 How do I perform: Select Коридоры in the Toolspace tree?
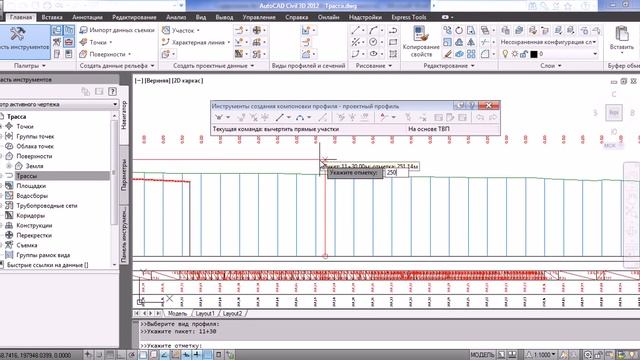(x=31, y=216)
